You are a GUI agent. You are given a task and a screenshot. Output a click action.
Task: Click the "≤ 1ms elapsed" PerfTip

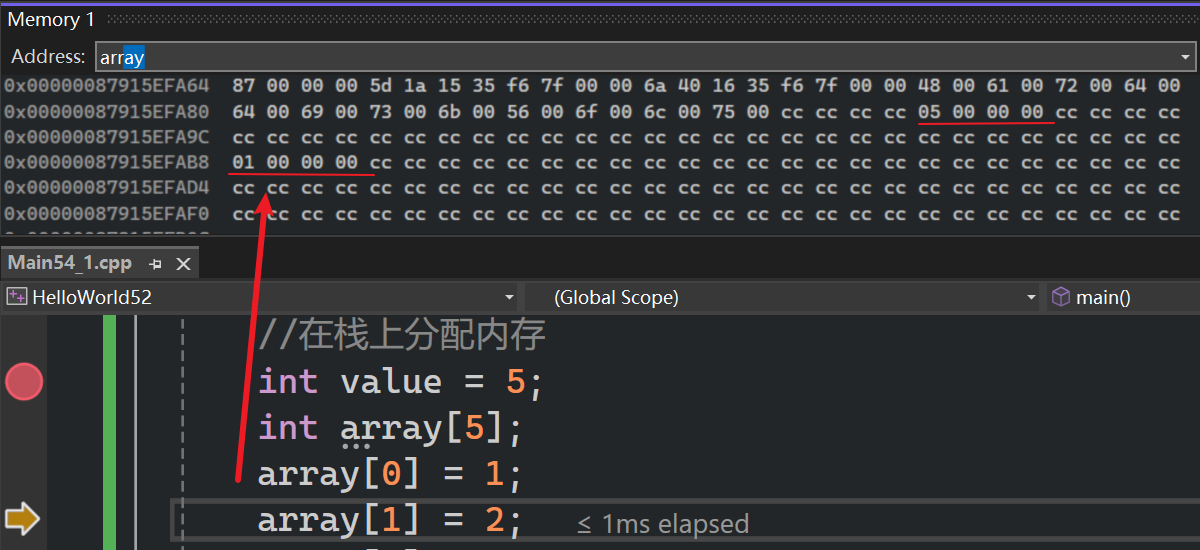pos(663,523)
